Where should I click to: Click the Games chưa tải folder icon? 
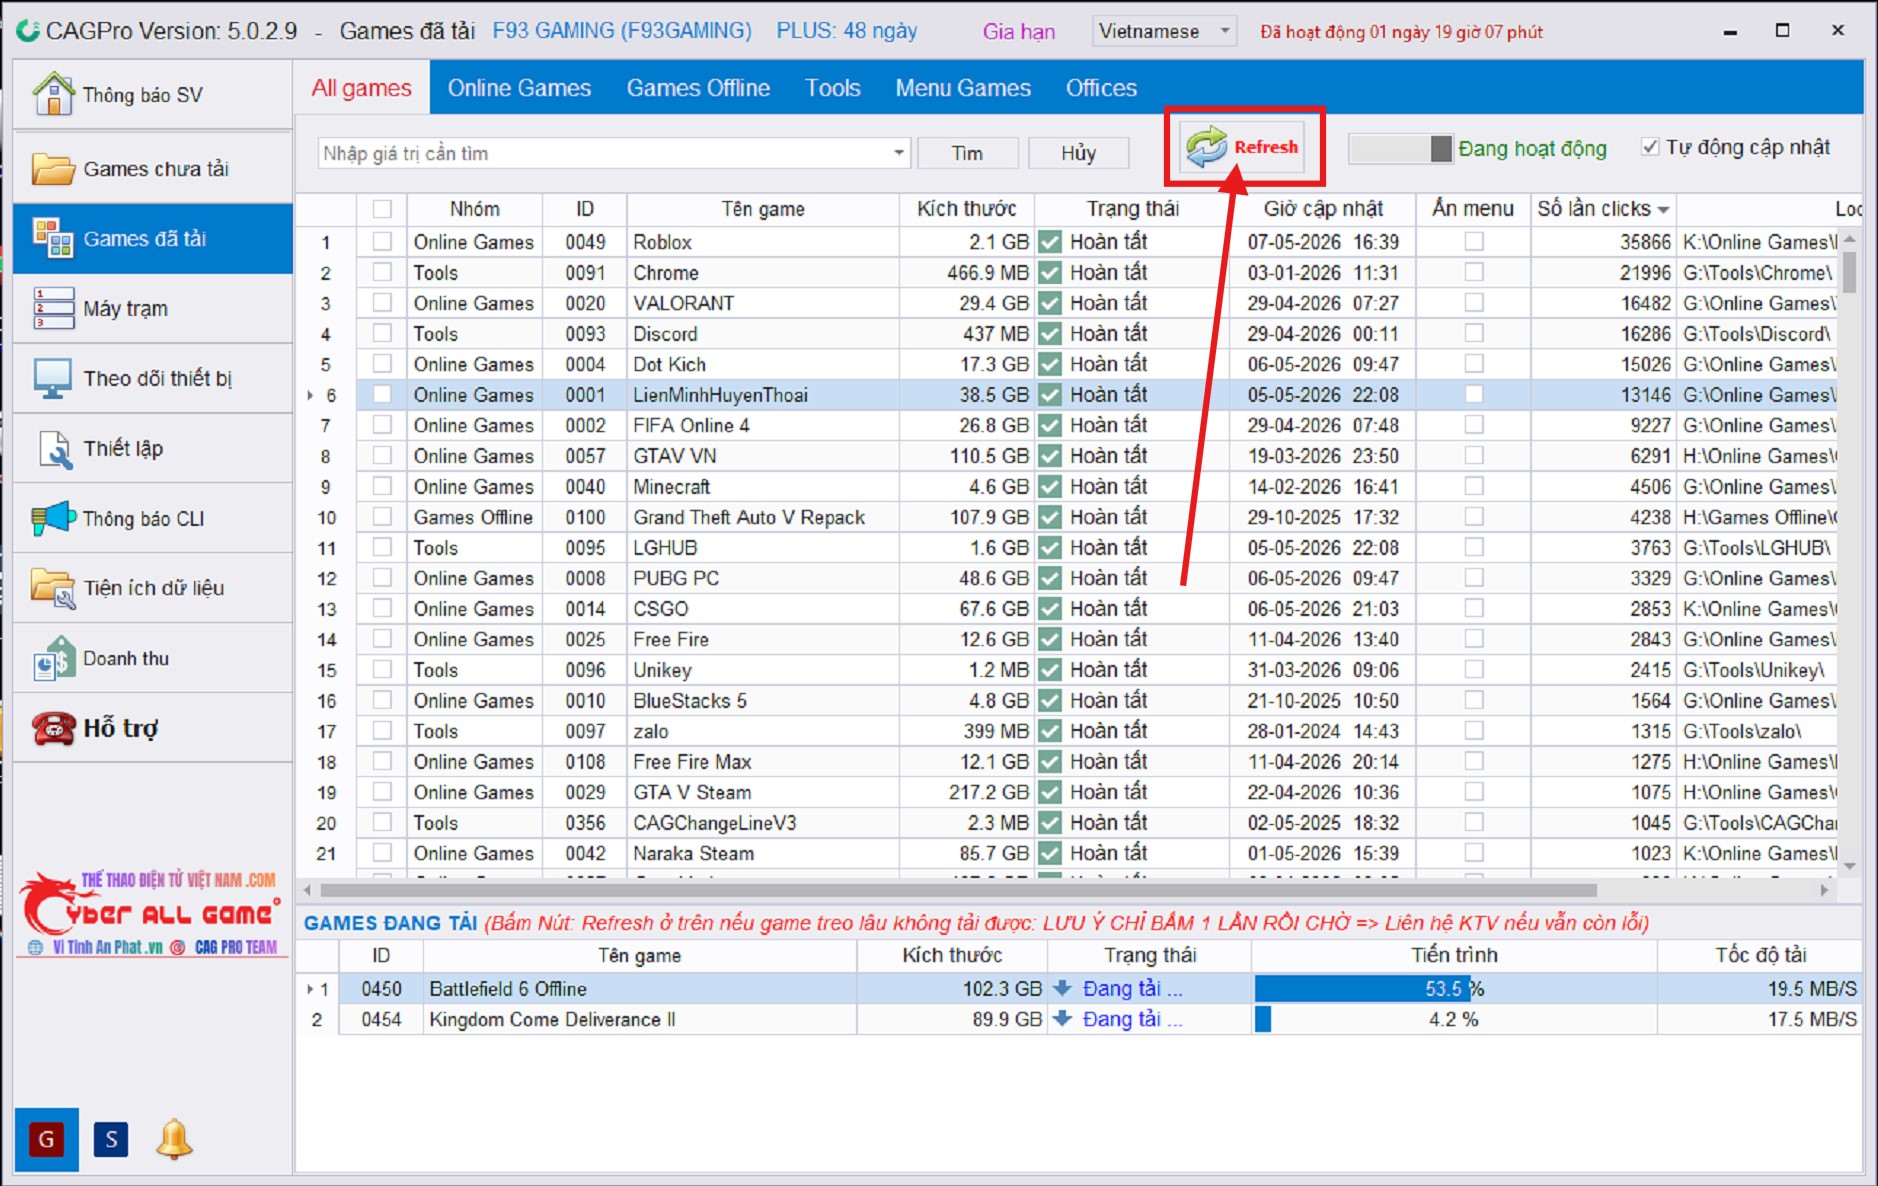[x=53, y=168]
